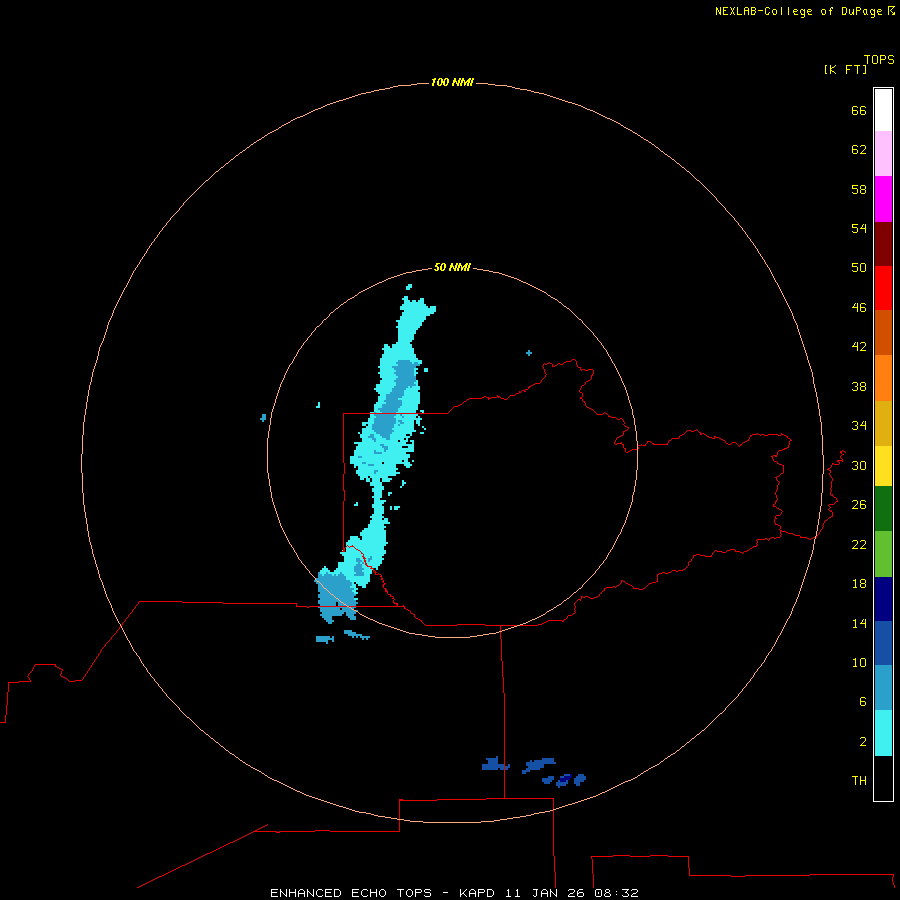Click the '62' legend value label
The height and width of the screenshot is (900, 900).
(859, 149)
